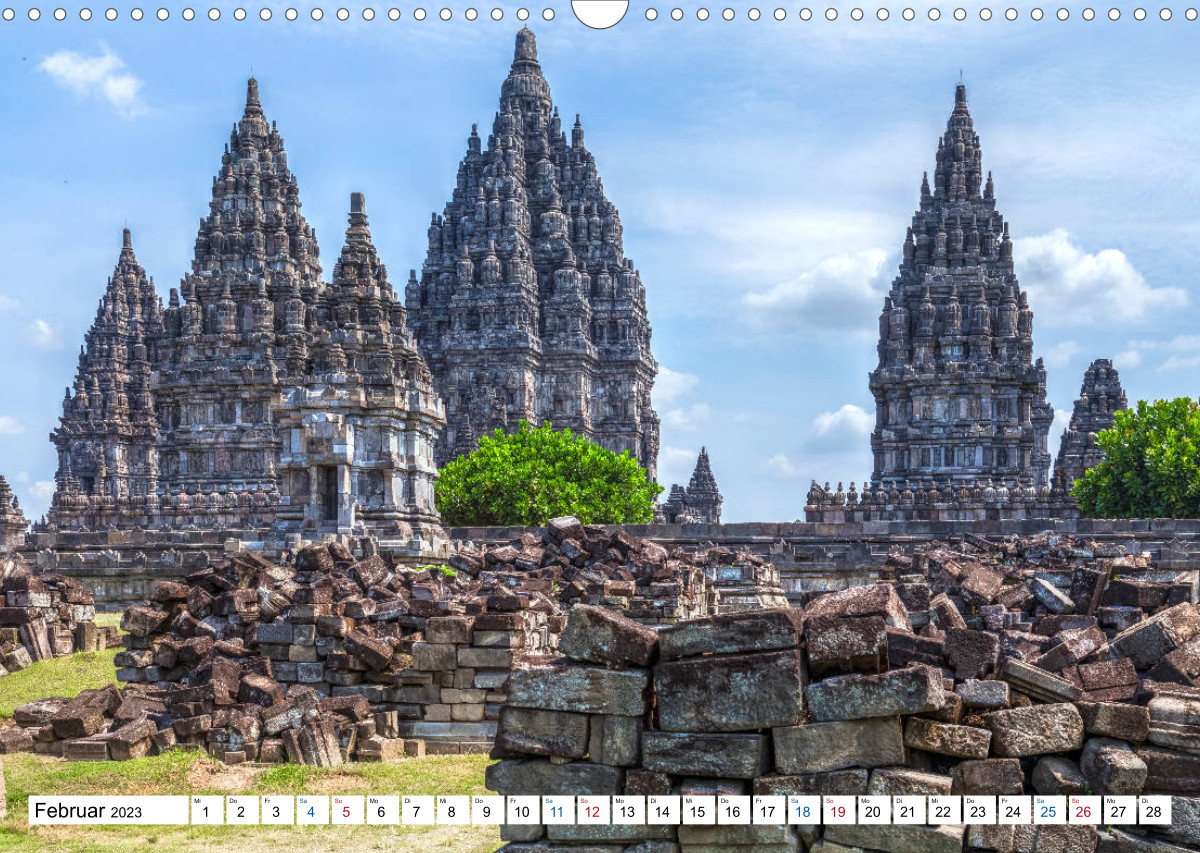This screenshot has width=1200, height=853.
Task: Click Saturday 25 date cell
Action: pyautogui.click(x=1048, y=810)
